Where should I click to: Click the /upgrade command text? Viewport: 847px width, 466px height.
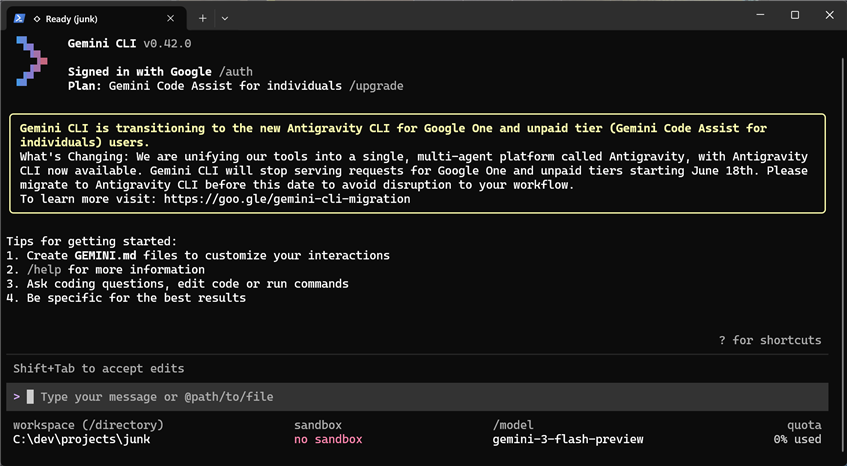pos(376,86)
